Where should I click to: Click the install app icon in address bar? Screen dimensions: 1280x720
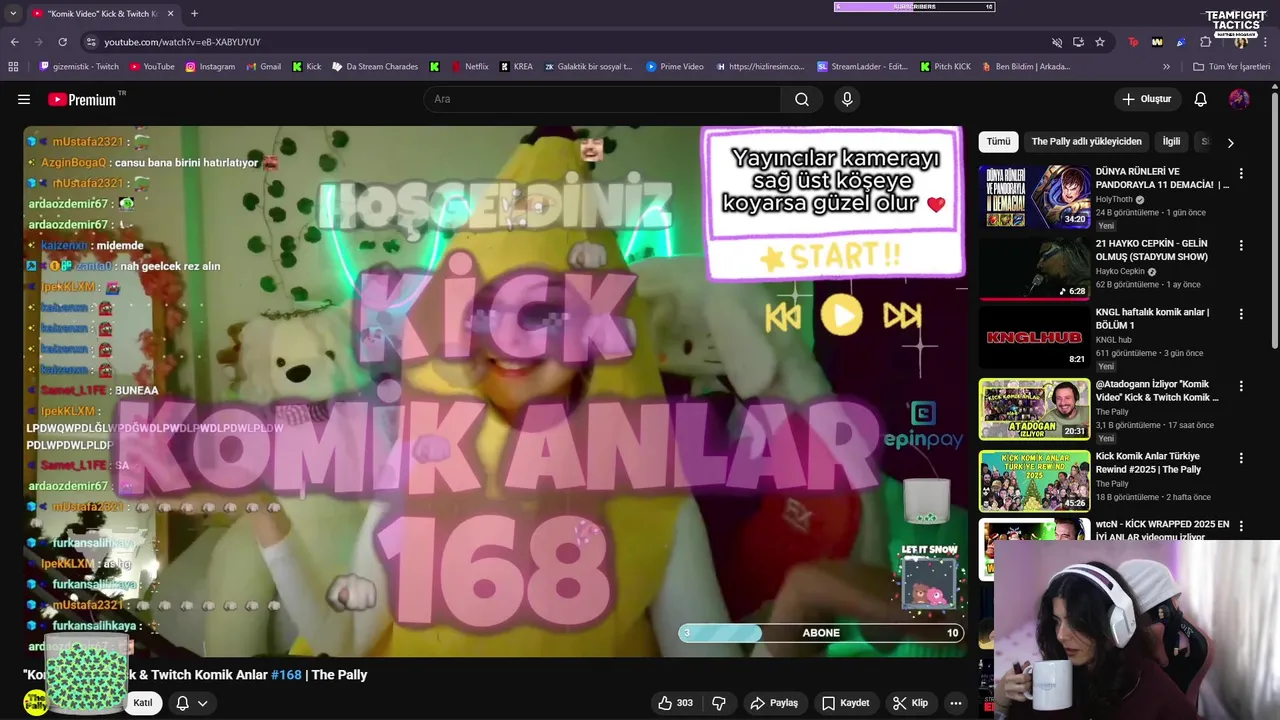[x=1078, y=42]
